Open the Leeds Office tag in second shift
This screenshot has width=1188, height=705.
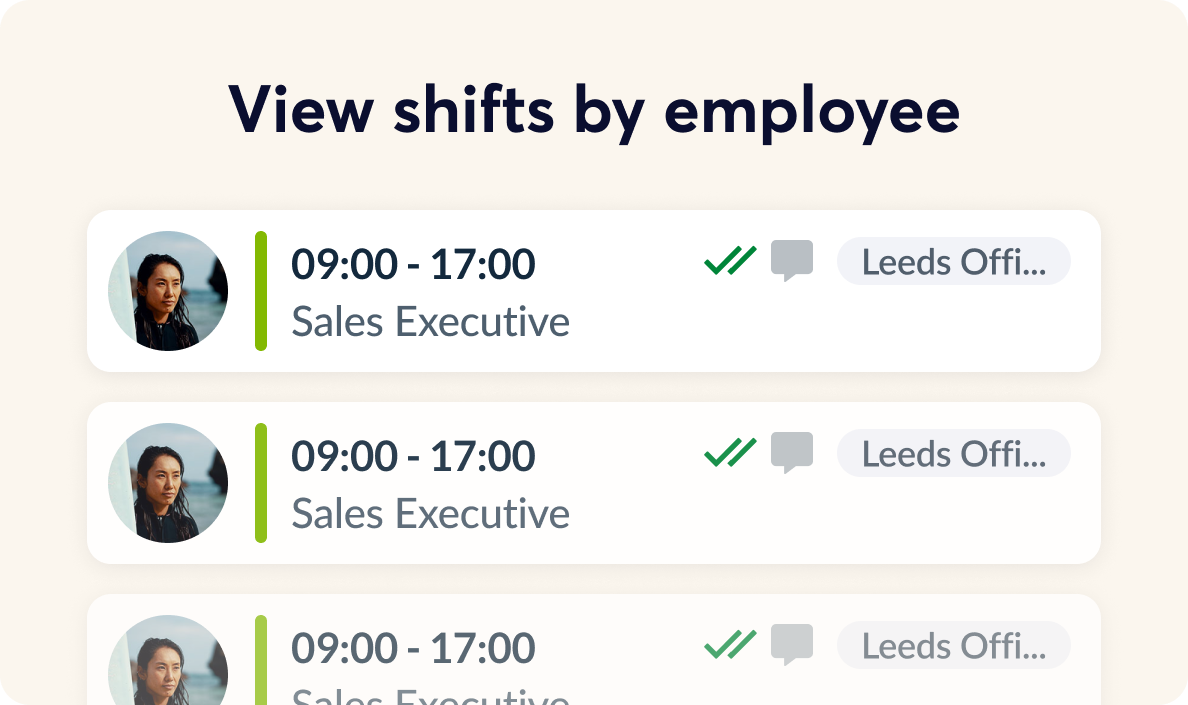pyautogui.click(x=953, y=454)
